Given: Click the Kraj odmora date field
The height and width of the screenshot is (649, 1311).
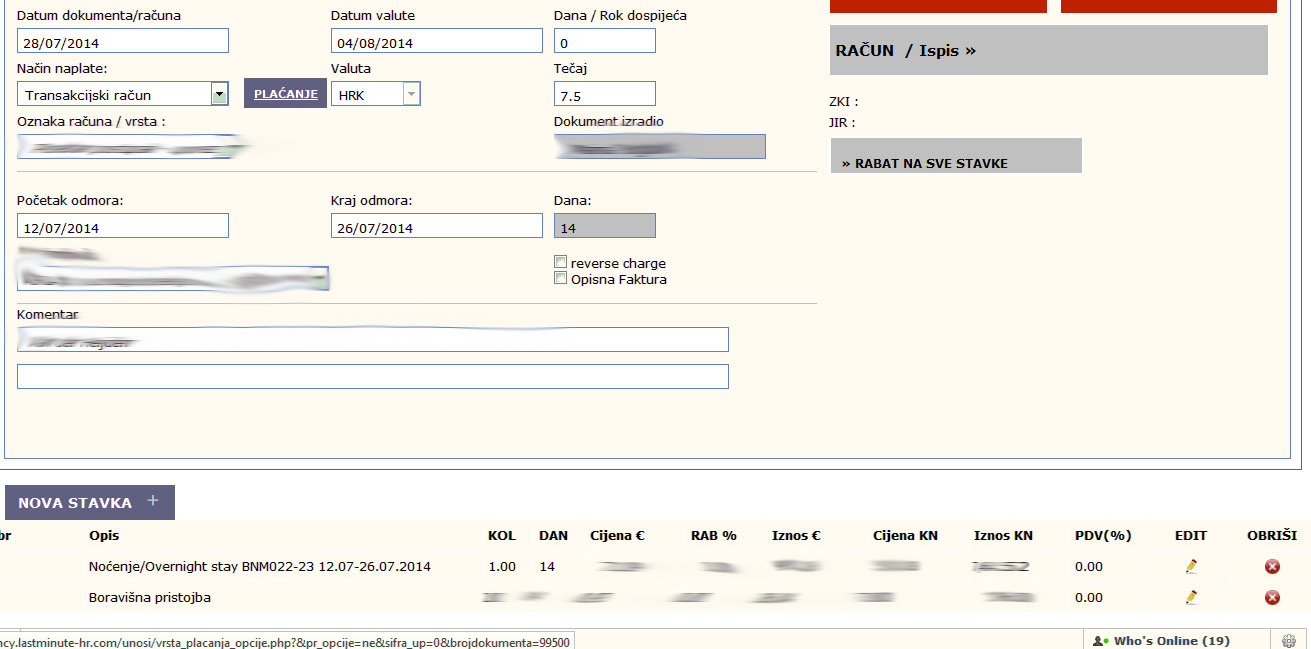Looking at the screenshot, I should point(437,226).
